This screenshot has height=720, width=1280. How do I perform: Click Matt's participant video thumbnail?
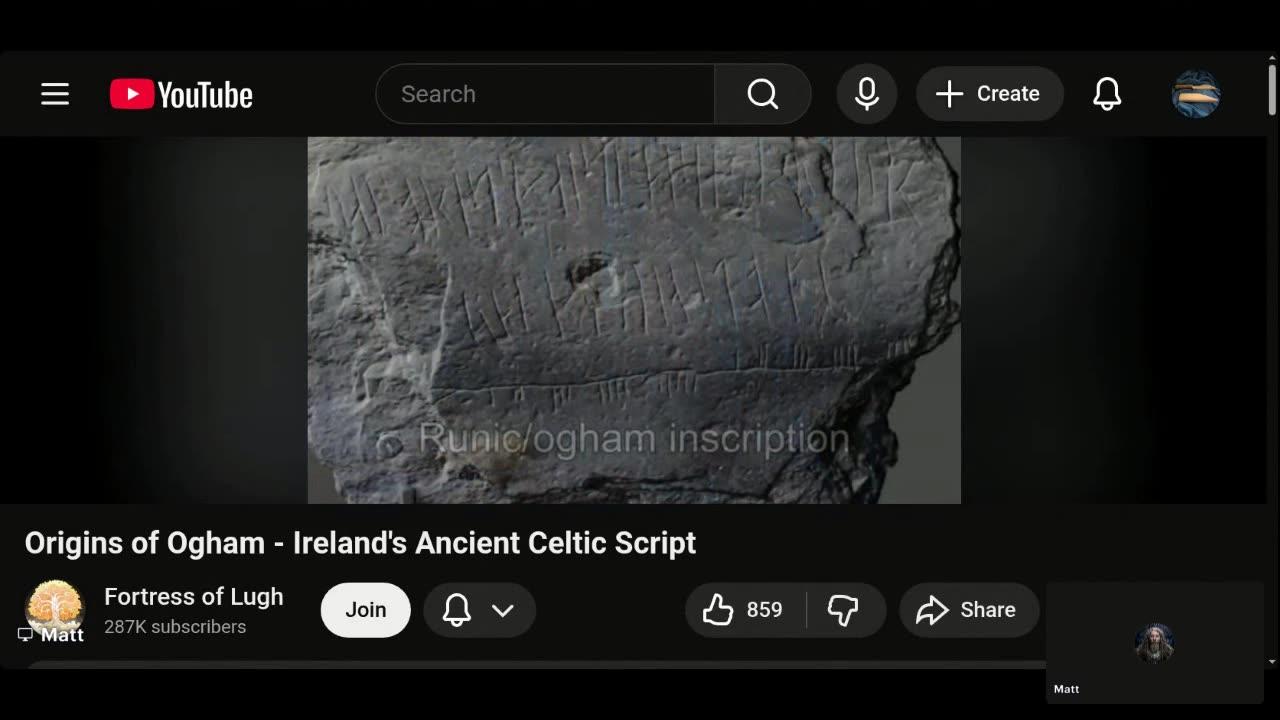[x=1155, y=643]
